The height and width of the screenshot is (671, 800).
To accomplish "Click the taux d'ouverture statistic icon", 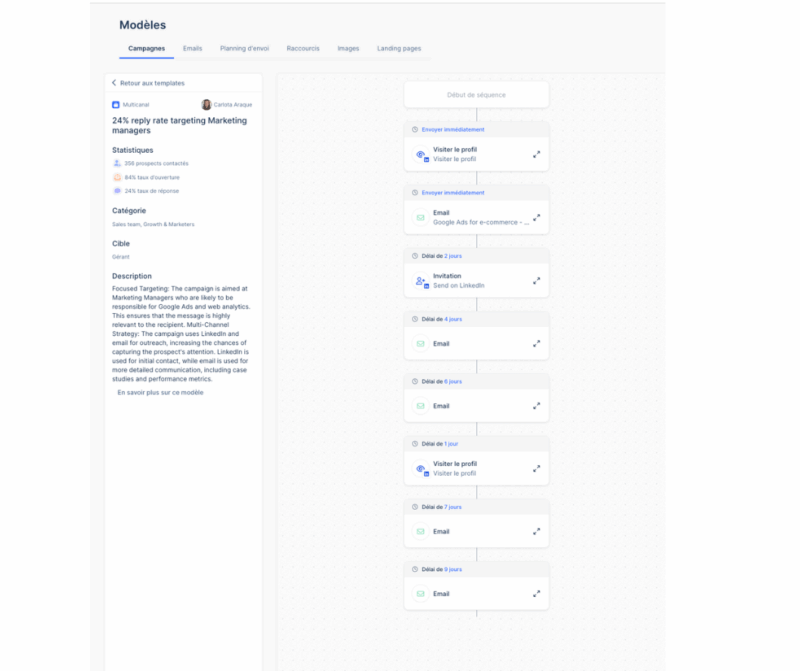I will click(117, 177).
